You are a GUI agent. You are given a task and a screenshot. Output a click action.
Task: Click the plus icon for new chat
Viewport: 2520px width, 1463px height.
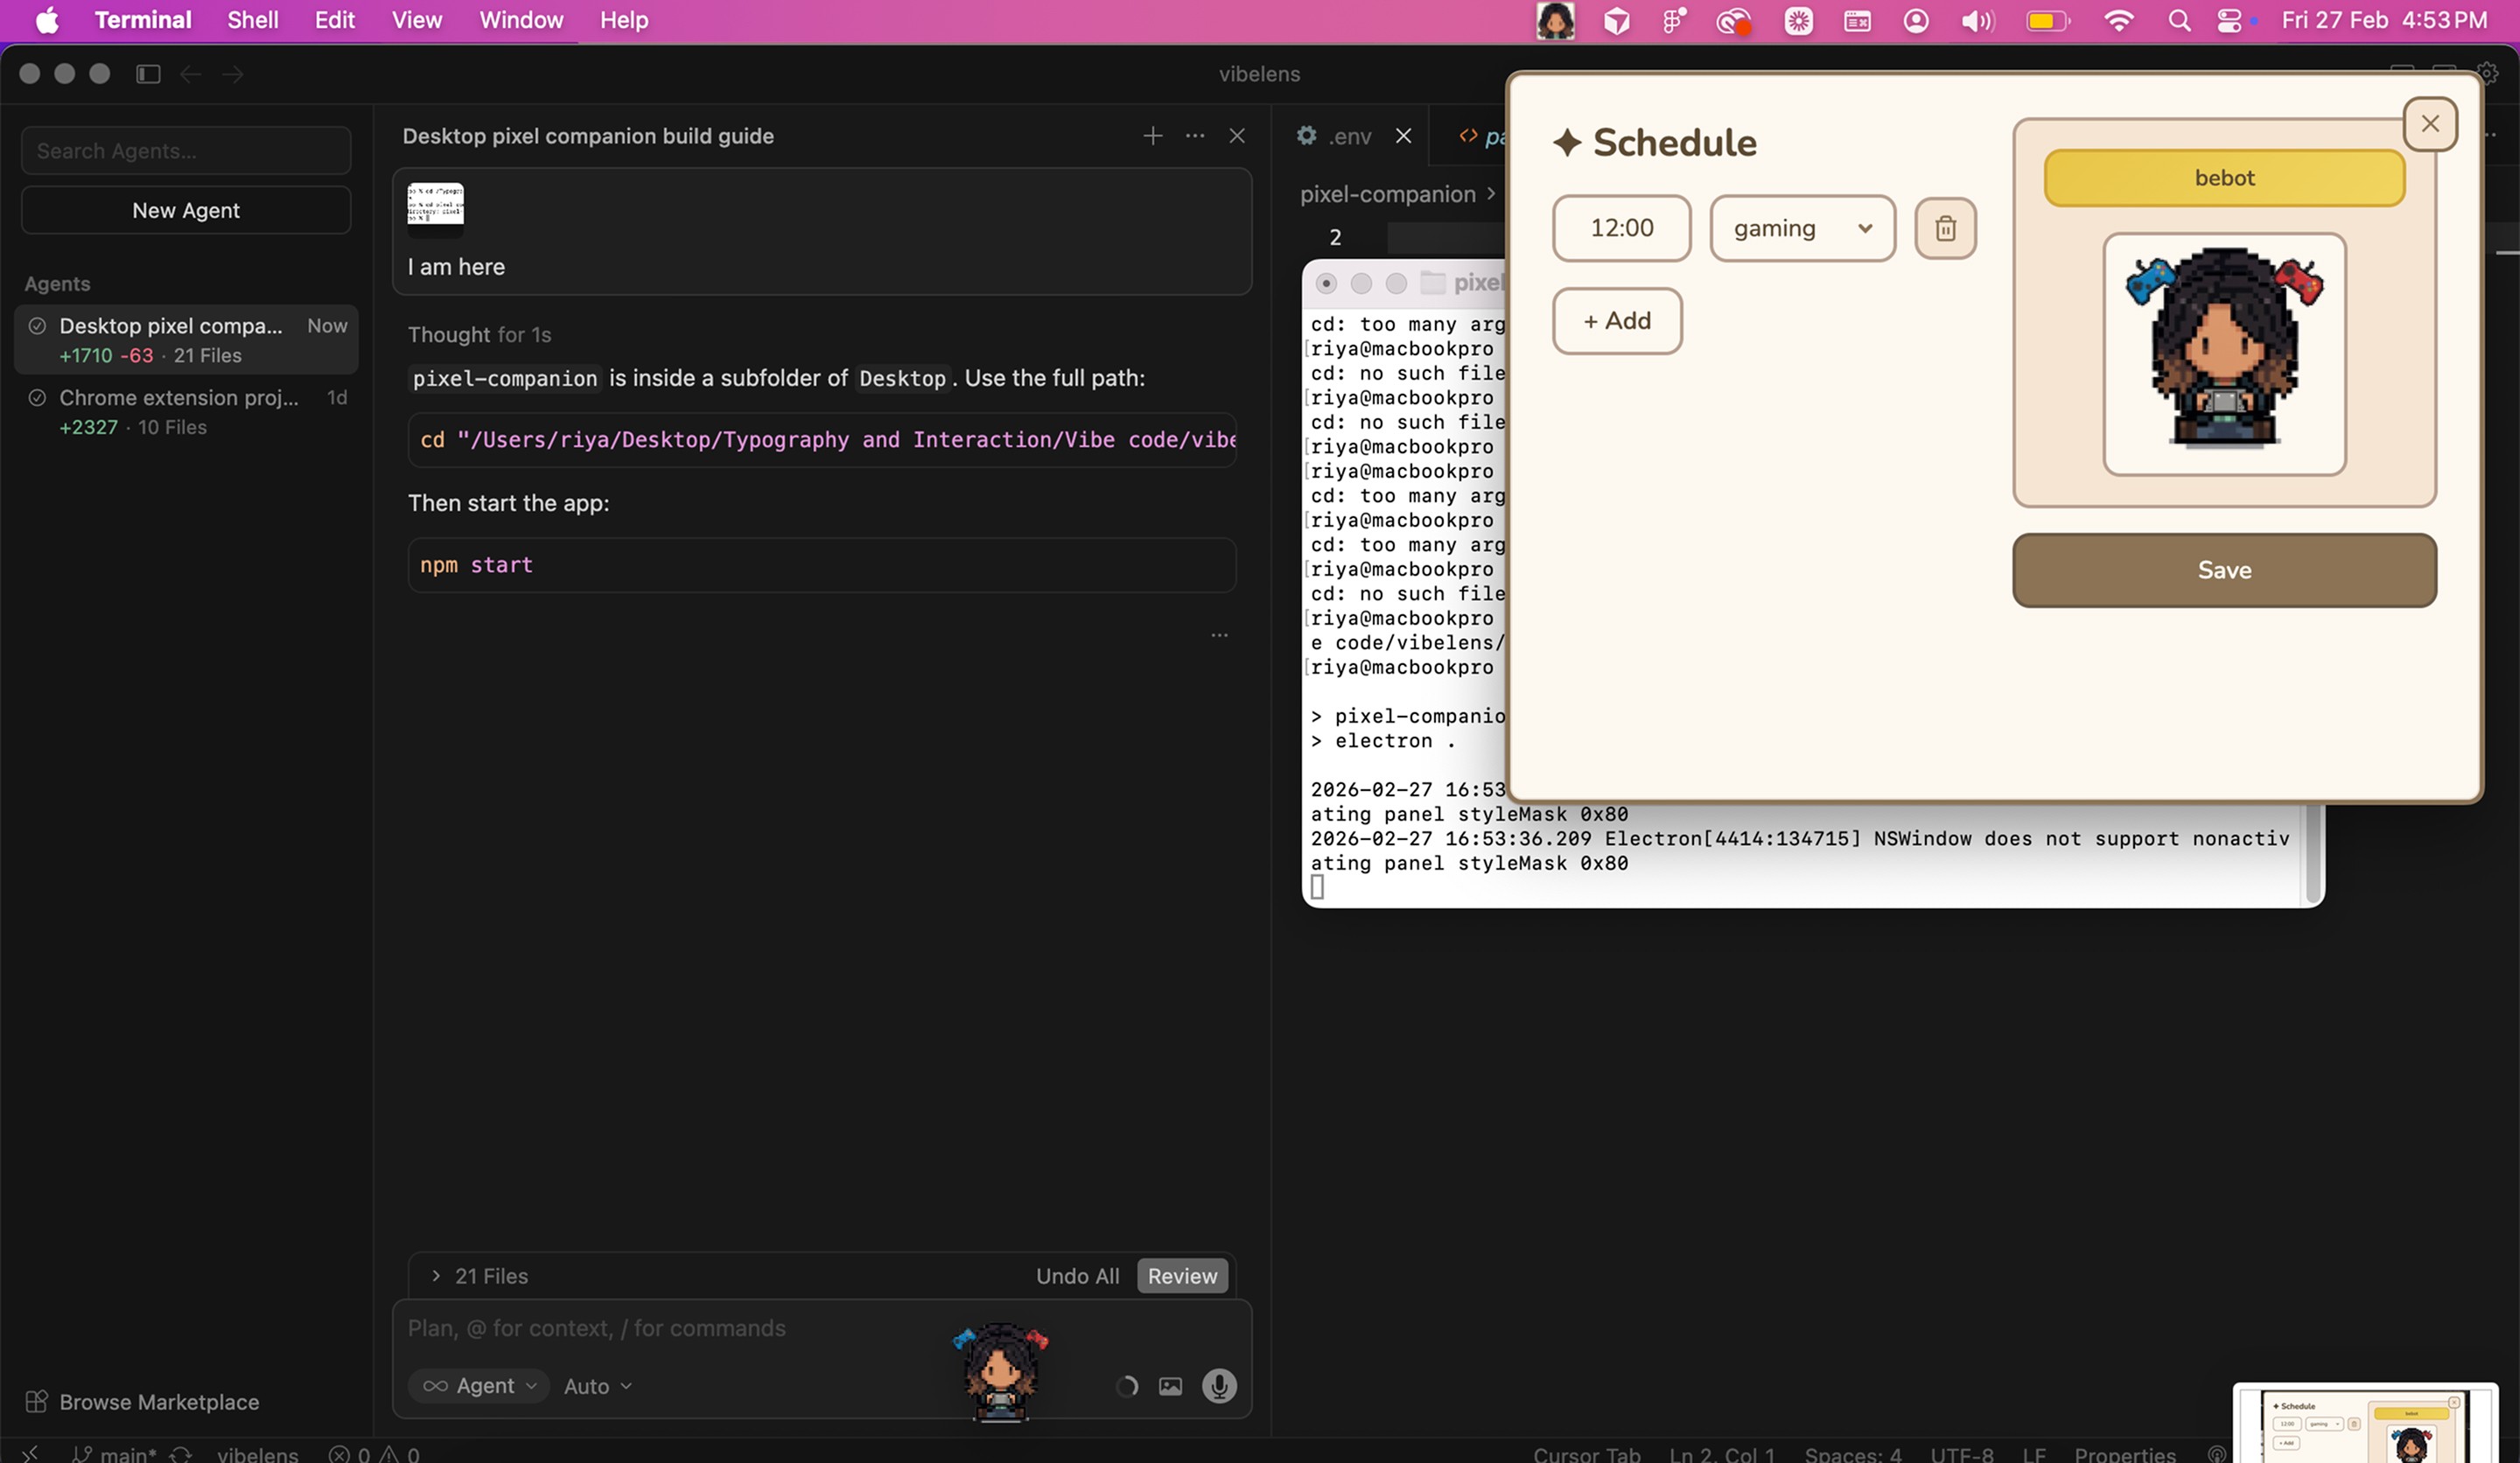coord(1152,136)
